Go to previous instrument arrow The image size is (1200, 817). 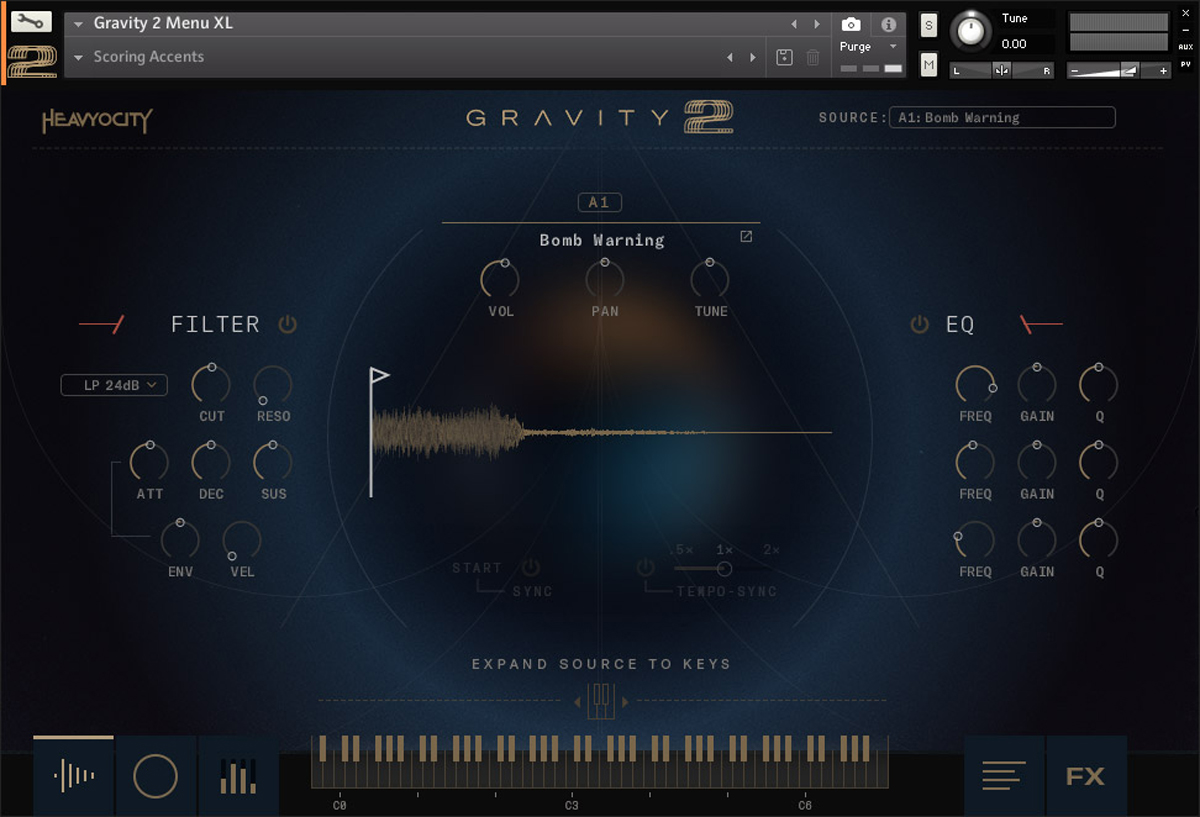[794, 24]
